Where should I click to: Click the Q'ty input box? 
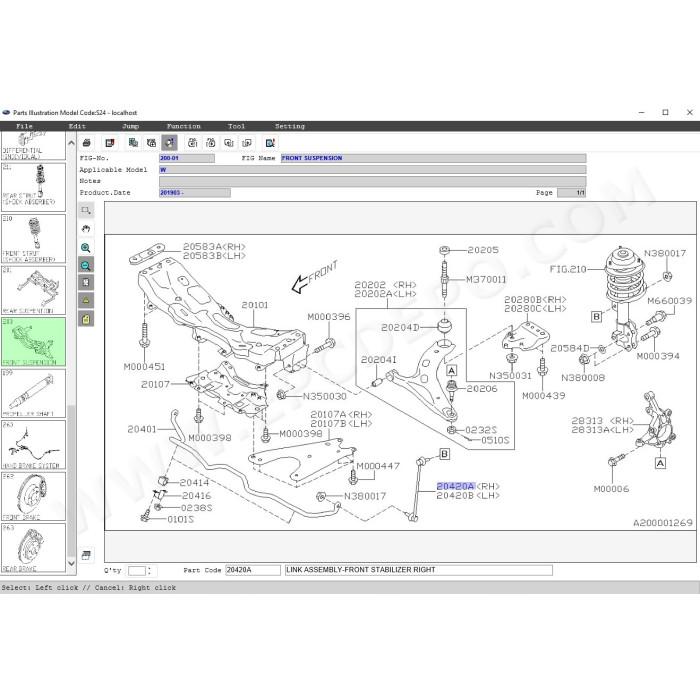[x=137, y=571]
